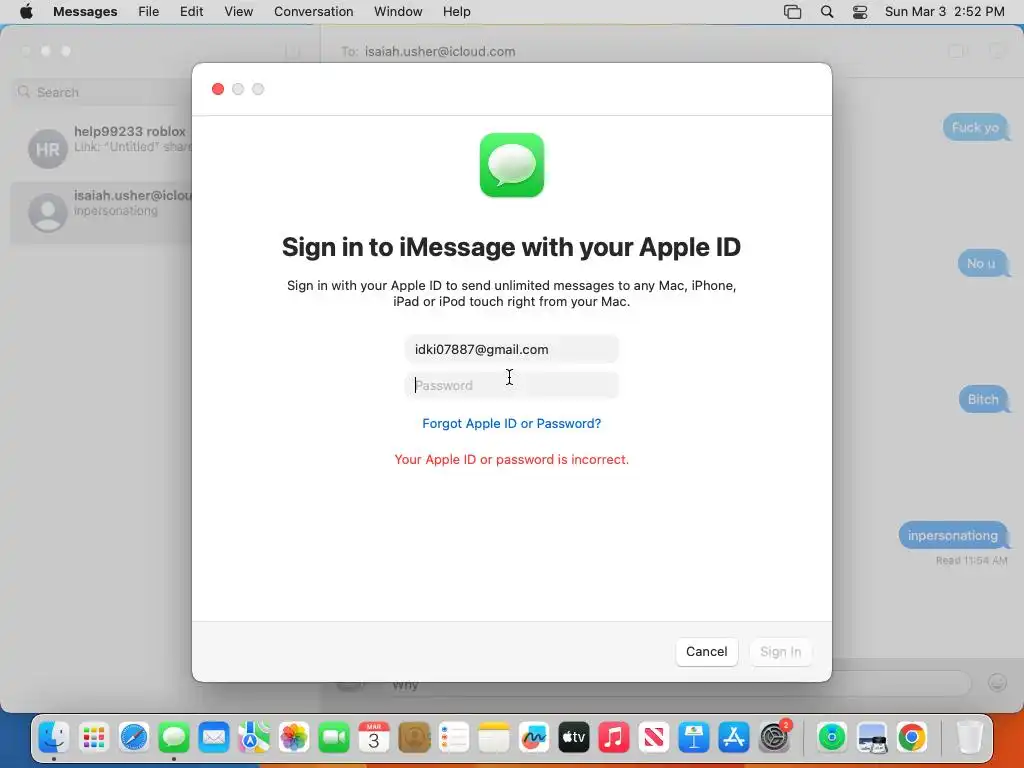Screen dimensions: 1024x768
Task: Click the Messages dock icon
Action: tap(174, 738)
